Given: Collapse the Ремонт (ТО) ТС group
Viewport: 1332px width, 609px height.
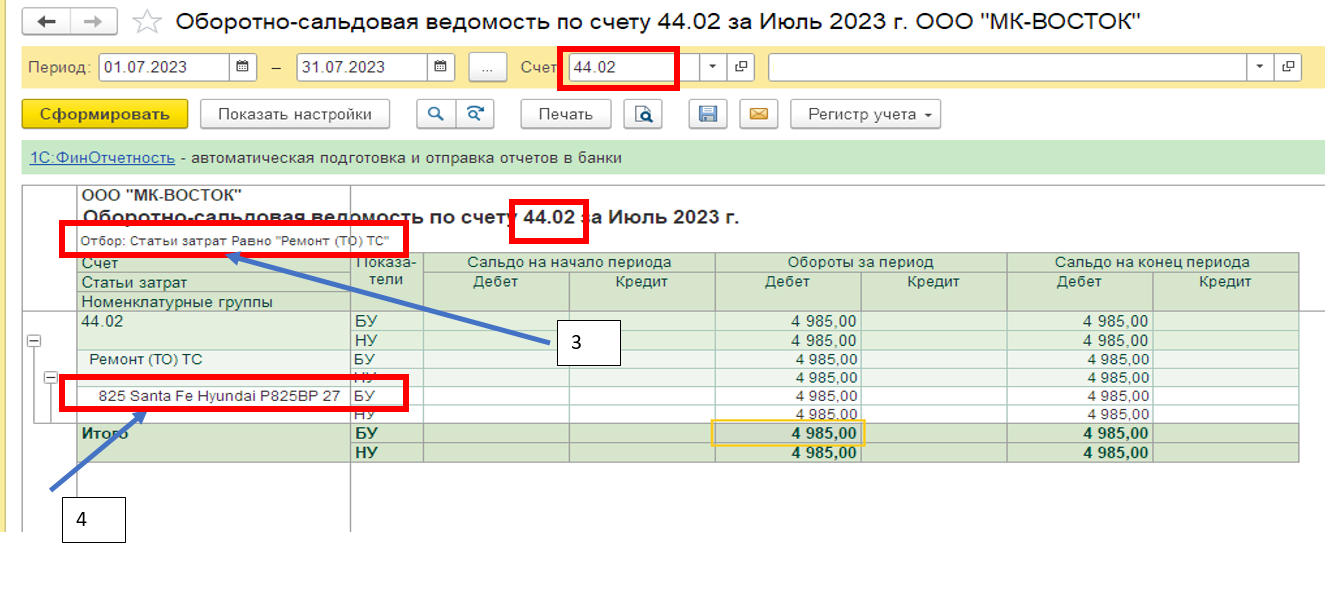Looking at the screenshot, I should coord(50,377).
